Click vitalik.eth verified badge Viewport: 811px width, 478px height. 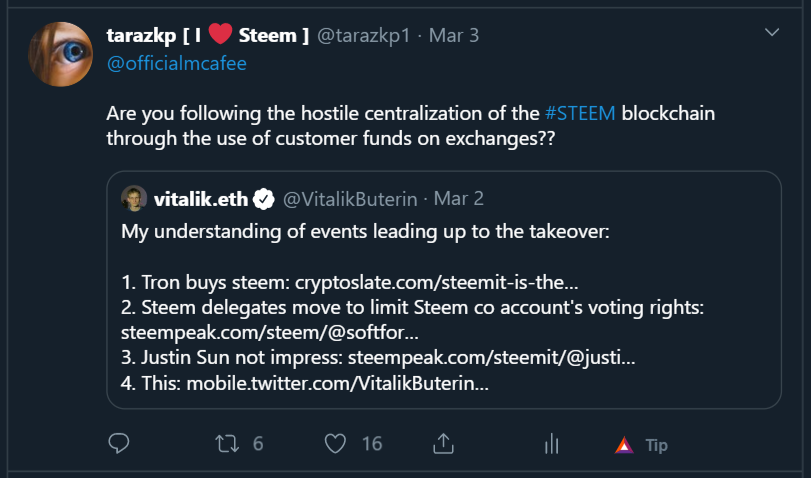[x=264, y=199]
